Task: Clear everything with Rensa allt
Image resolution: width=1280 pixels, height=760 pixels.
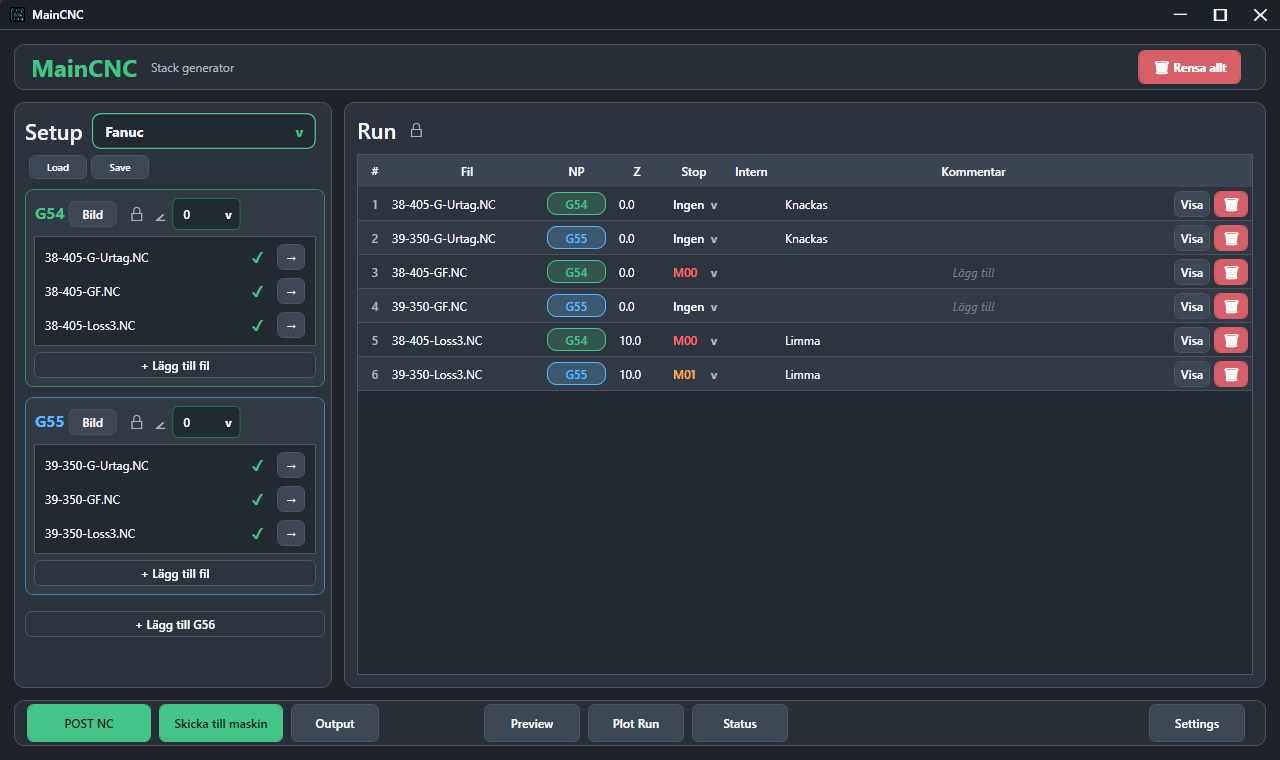Action: click(x=1189, y=67)
